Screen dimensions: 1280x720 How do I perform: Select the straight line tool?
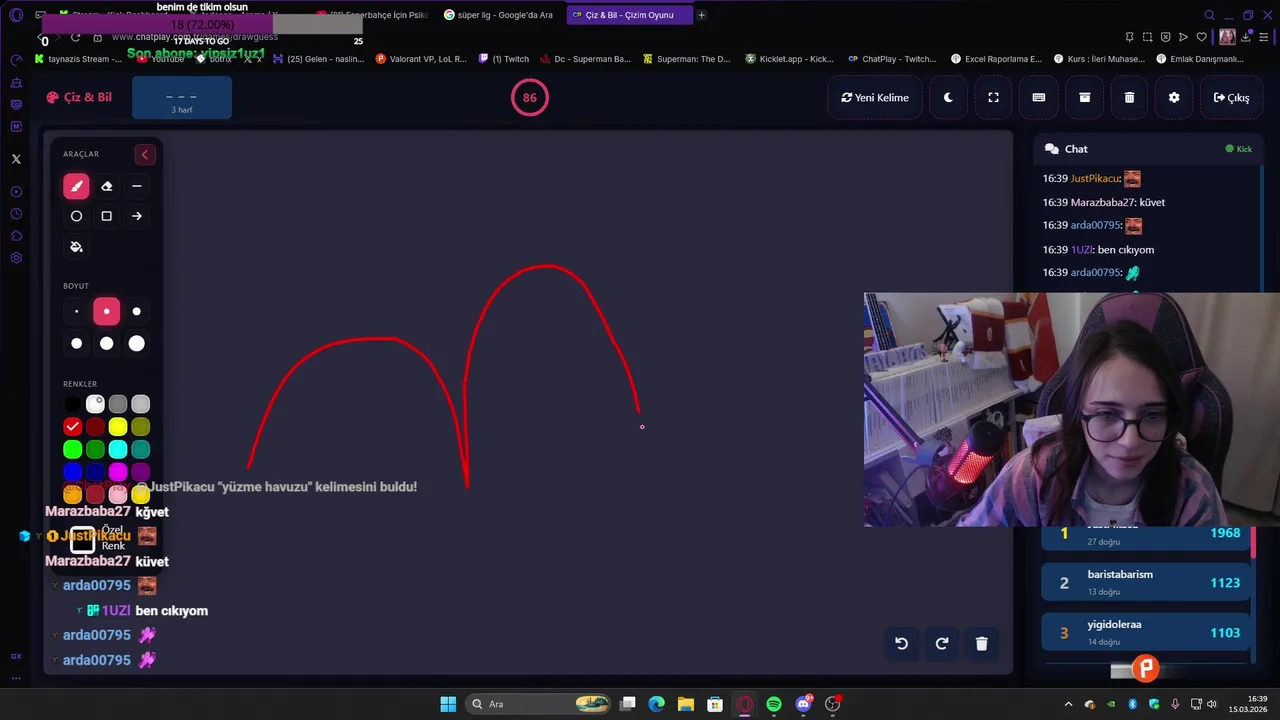[137, 186]
